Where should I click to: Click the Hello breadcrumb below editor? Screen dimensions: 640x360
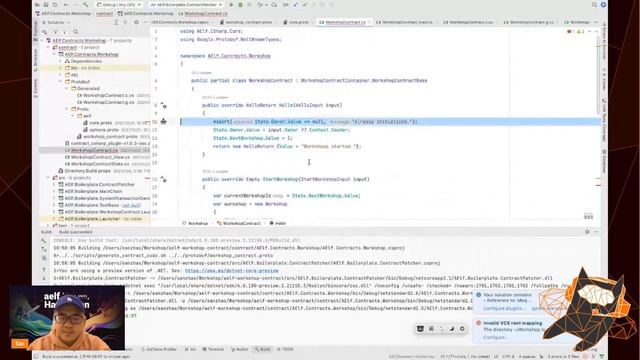point(278,223)
